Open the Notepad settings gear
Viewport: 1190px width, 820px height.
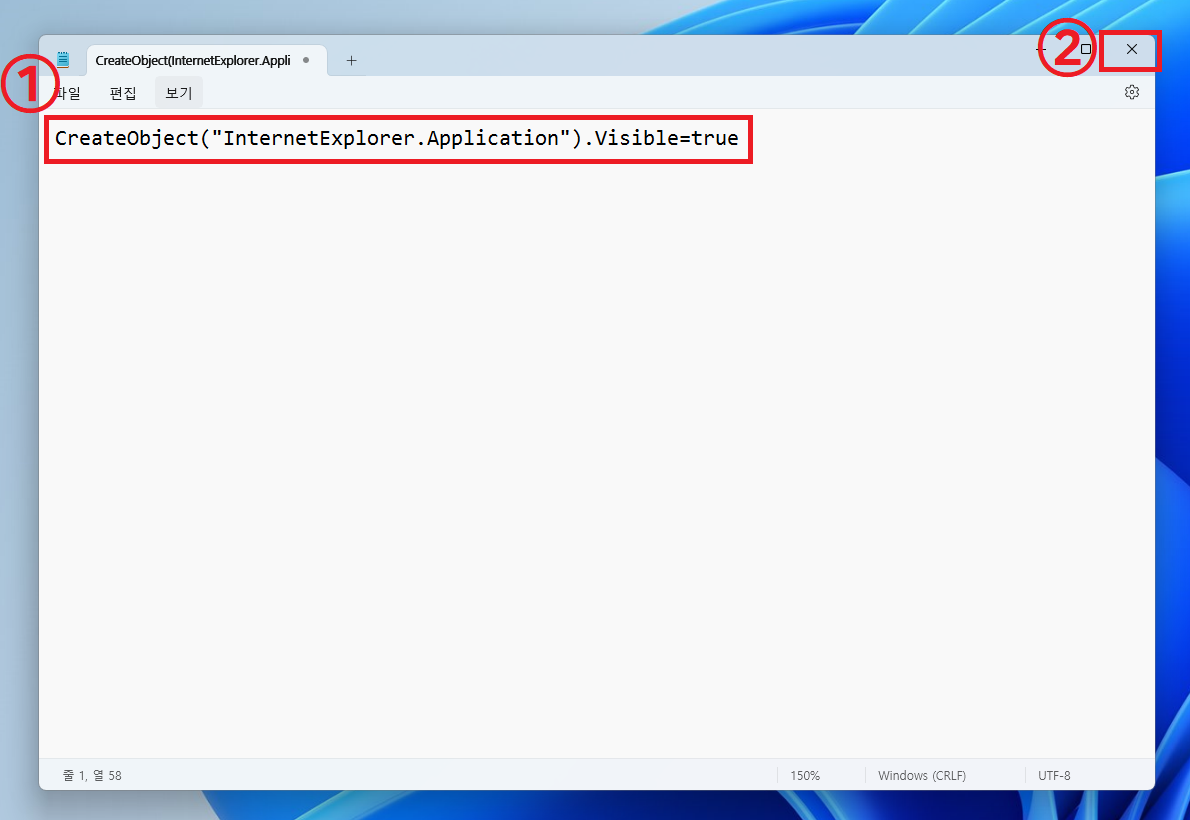tap(1132, 92)
